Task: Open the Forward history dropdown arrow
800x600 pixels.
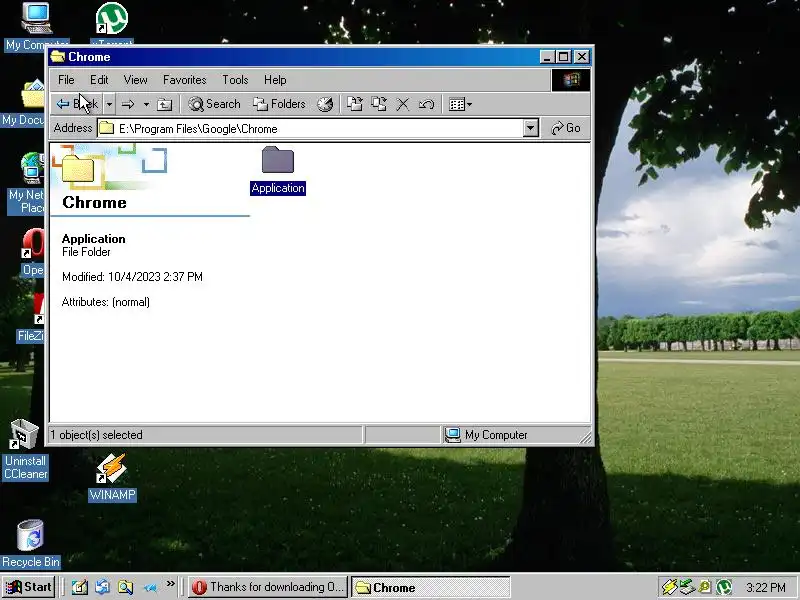Action: point(146,104)
